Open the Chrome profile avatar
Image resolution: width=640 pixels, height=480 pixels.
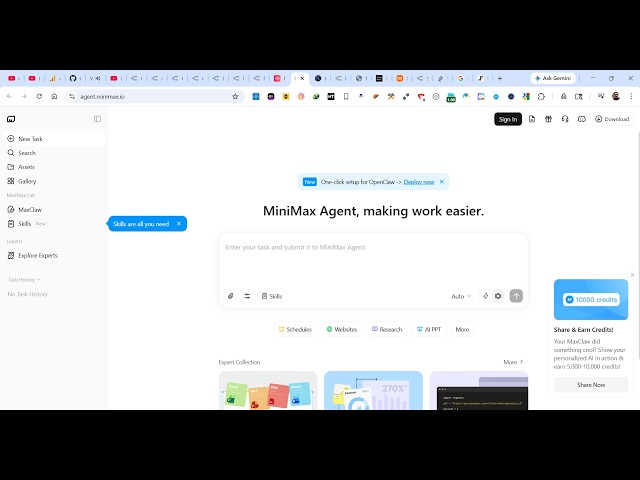(616, 96)
